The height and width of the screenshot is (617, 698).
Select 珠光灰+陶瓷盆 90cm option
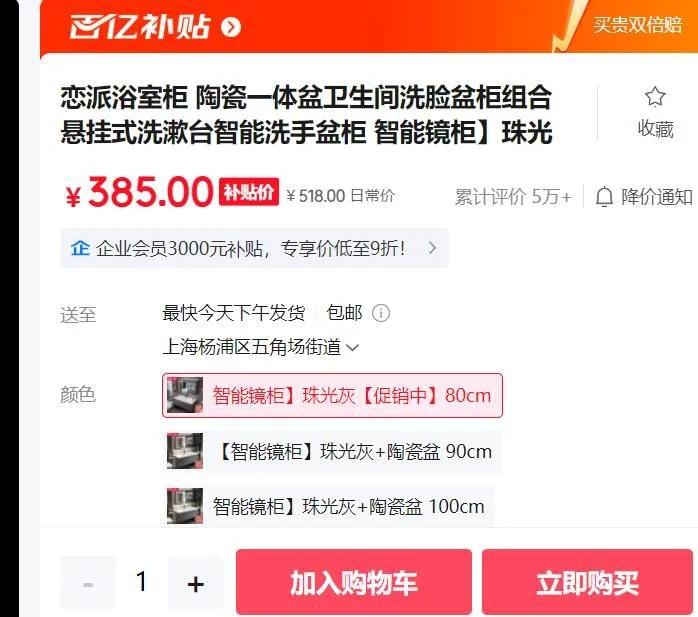(x=333, y=451)
